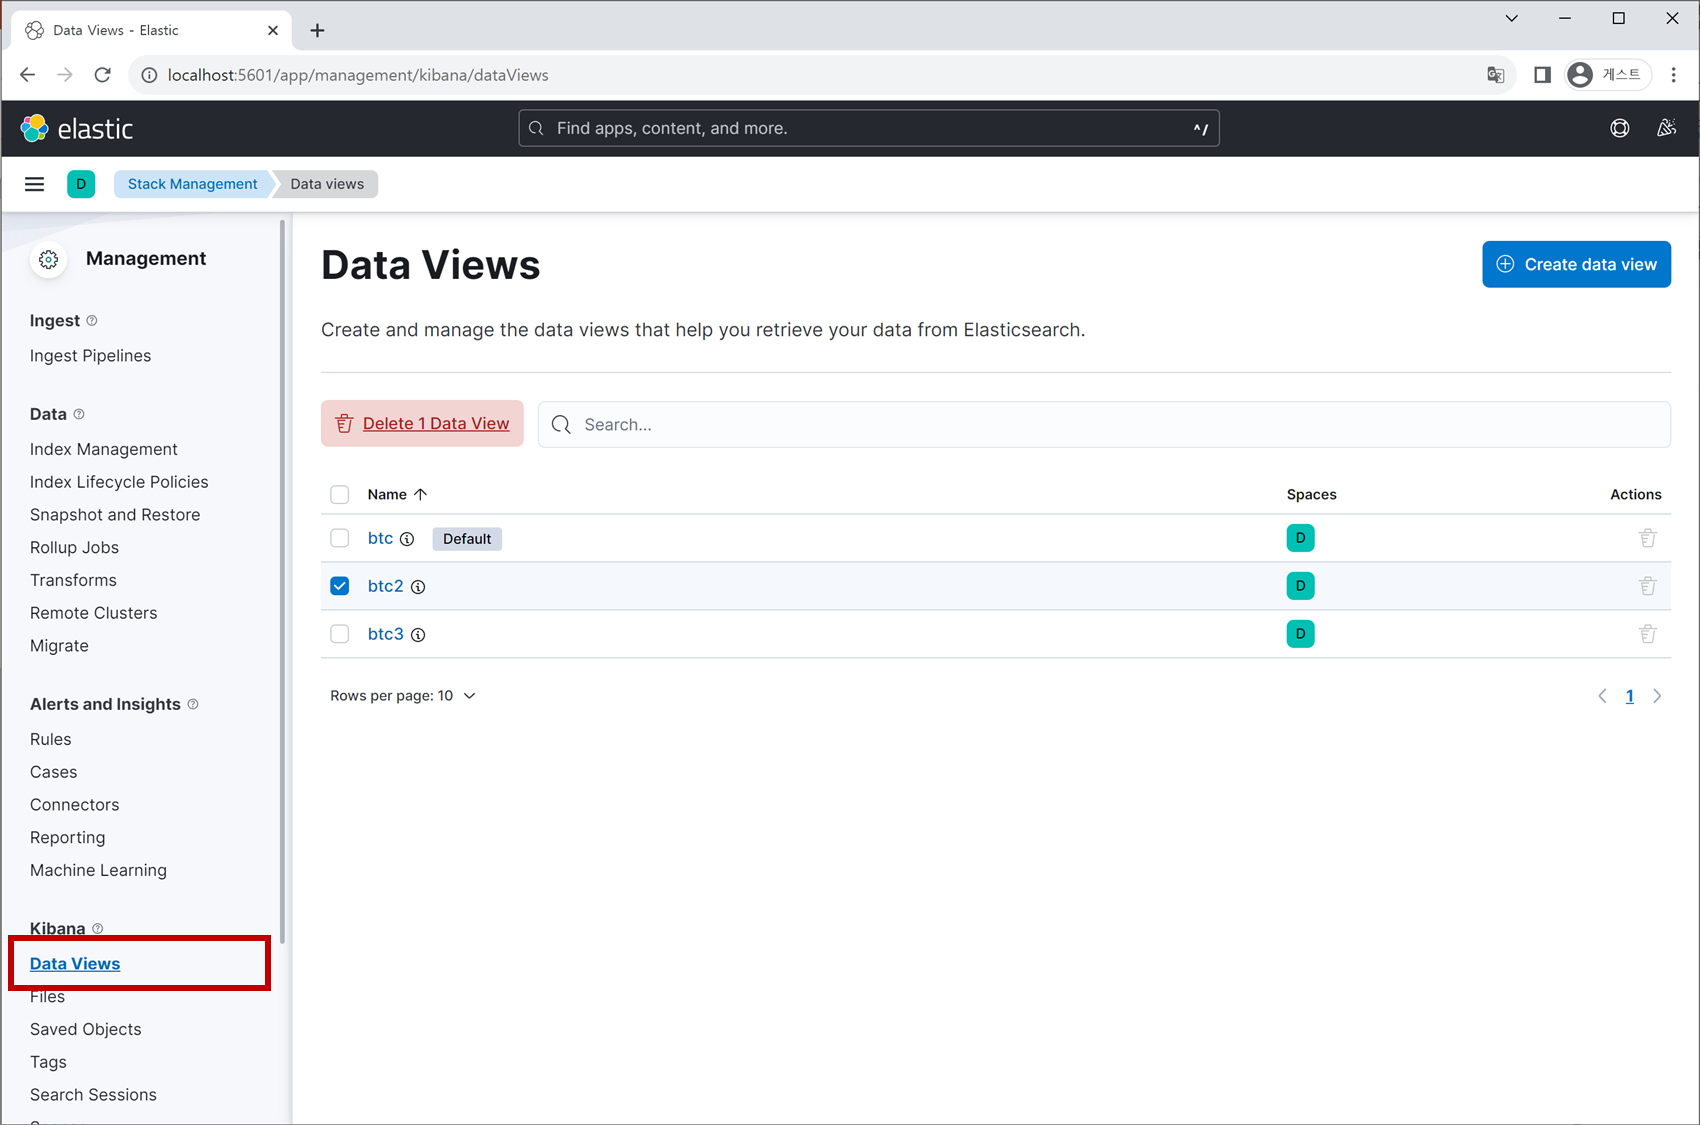Sort the table by the Name column
The height and width of the screenshot is (1125, 1700).
(x=397, y=495)
